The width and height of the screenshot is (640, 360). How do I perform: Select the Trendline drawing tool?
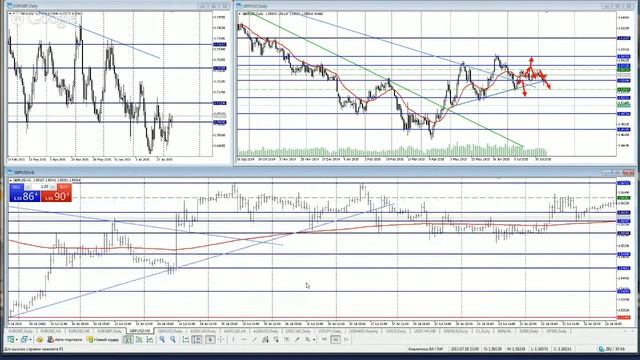point(254,339)
